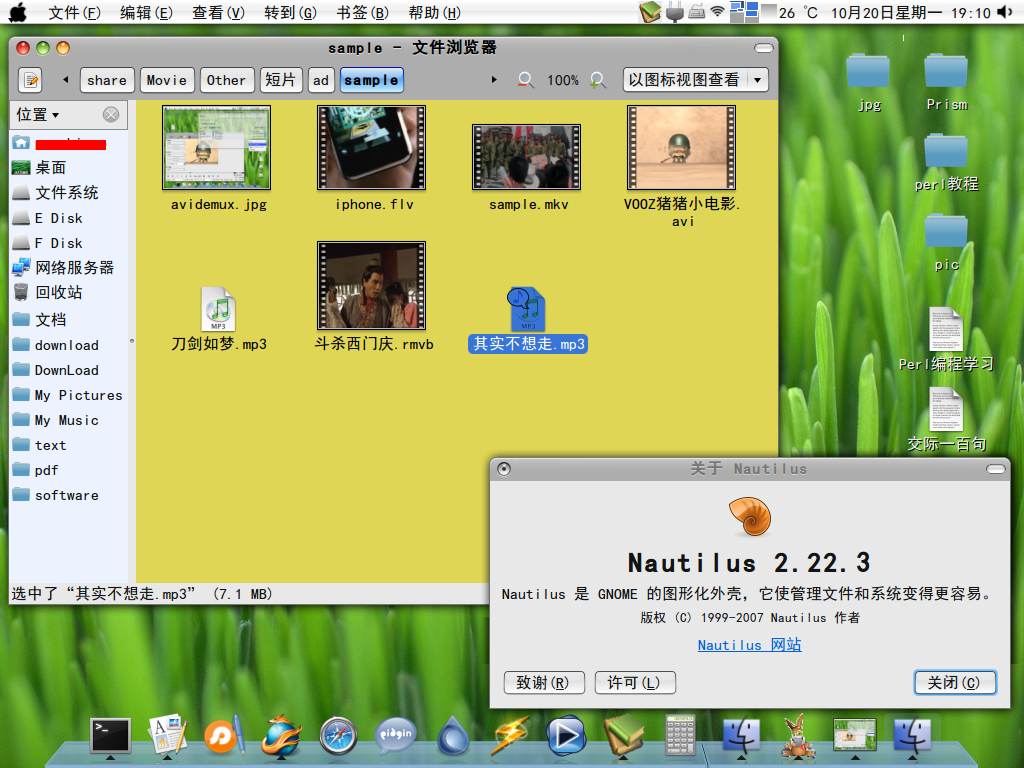Open the 书签(B) menu
1024x768 pixels.
click(x=362, y=12)
